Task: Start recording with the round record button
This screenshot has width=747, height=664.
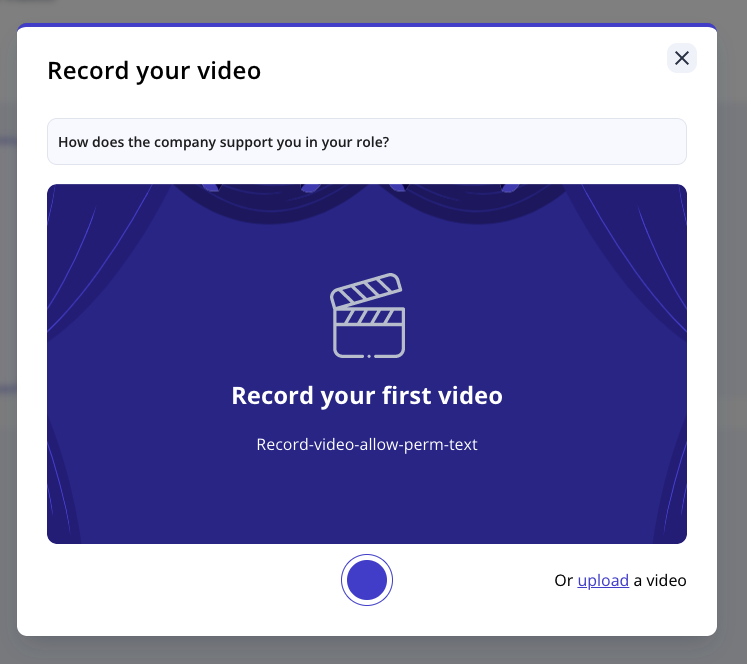Action: [367, 580]
